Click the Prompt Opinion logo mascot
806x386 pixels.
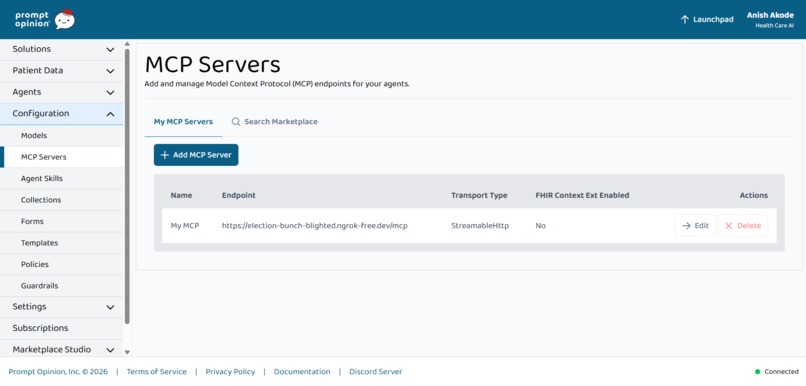click(65, 20)
